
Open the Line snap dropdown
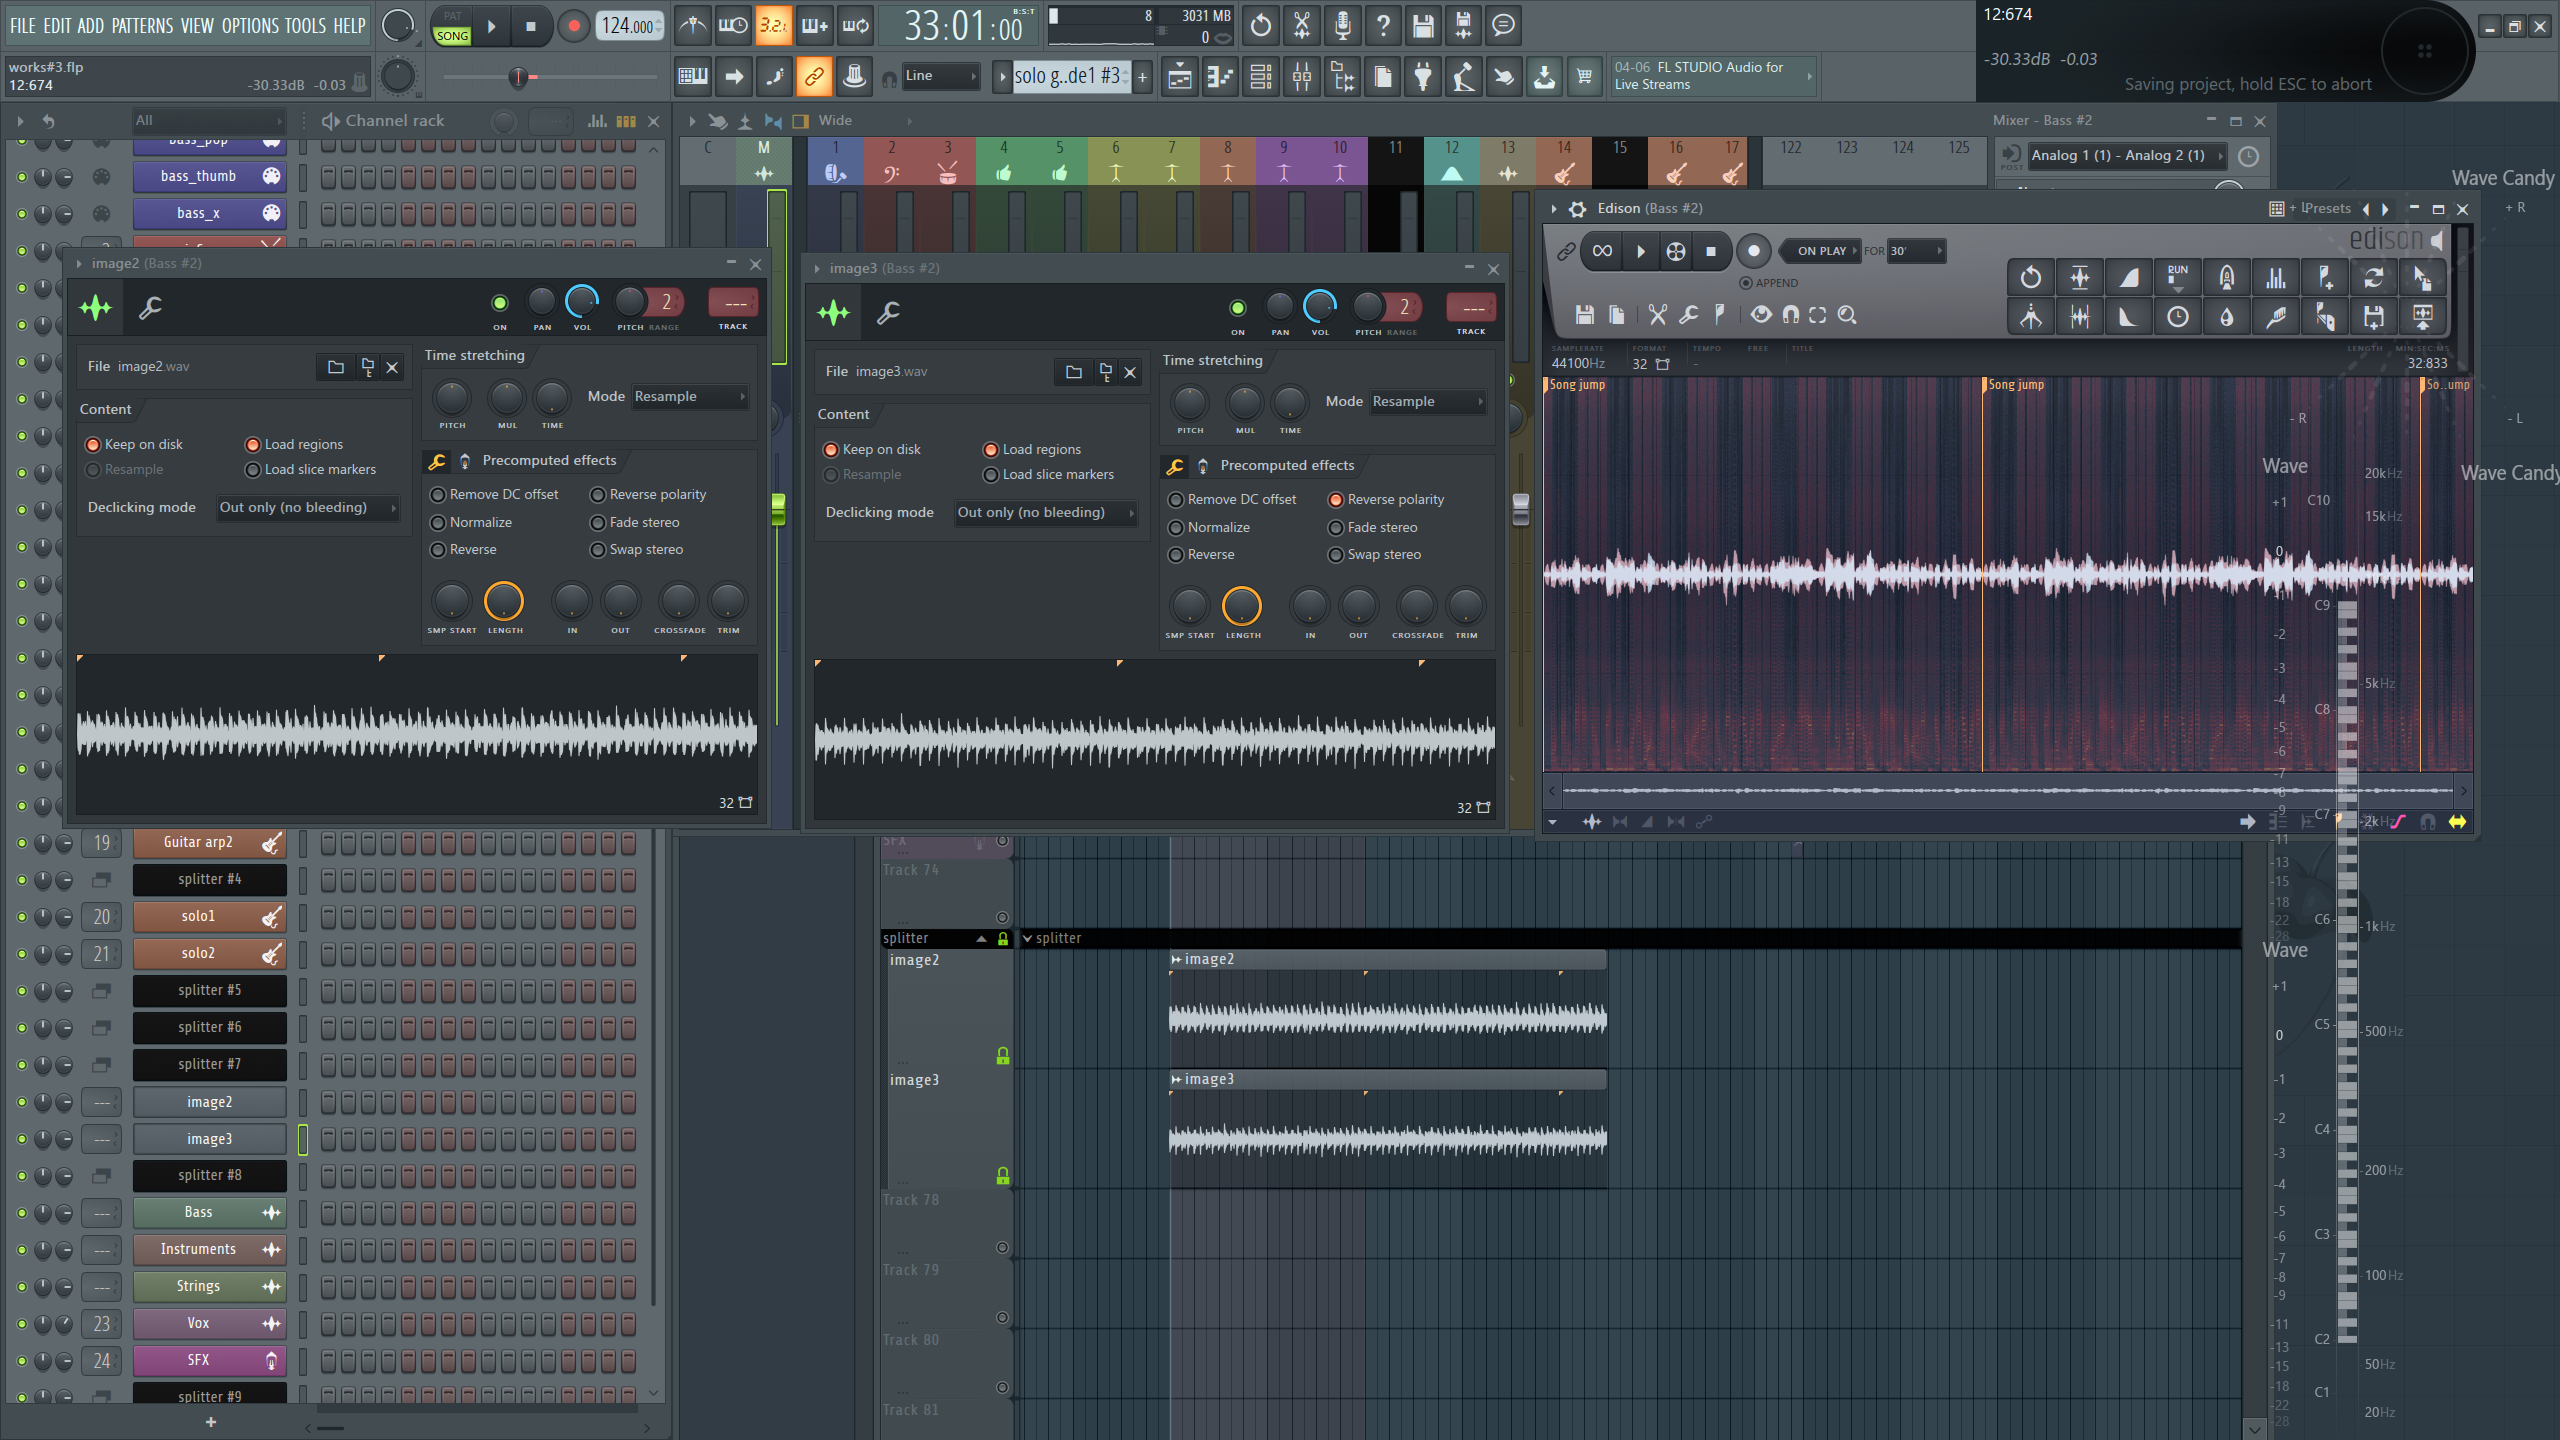(941, 76)
